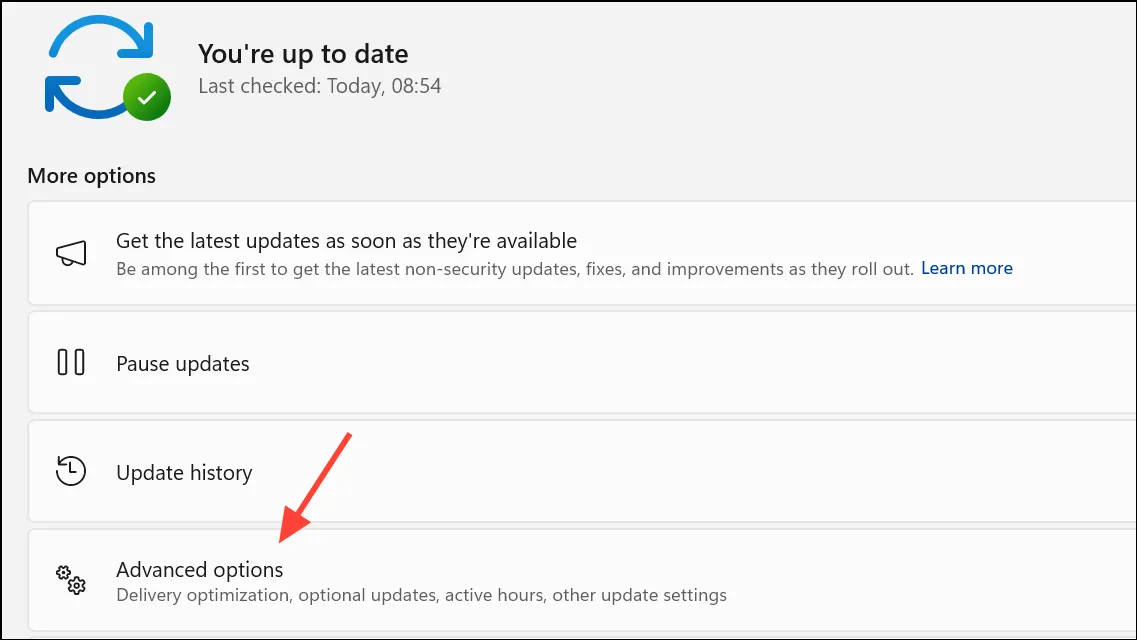Click the Delivery optimization description under Advanced options
1137x640 pixels.
(421, 595)
